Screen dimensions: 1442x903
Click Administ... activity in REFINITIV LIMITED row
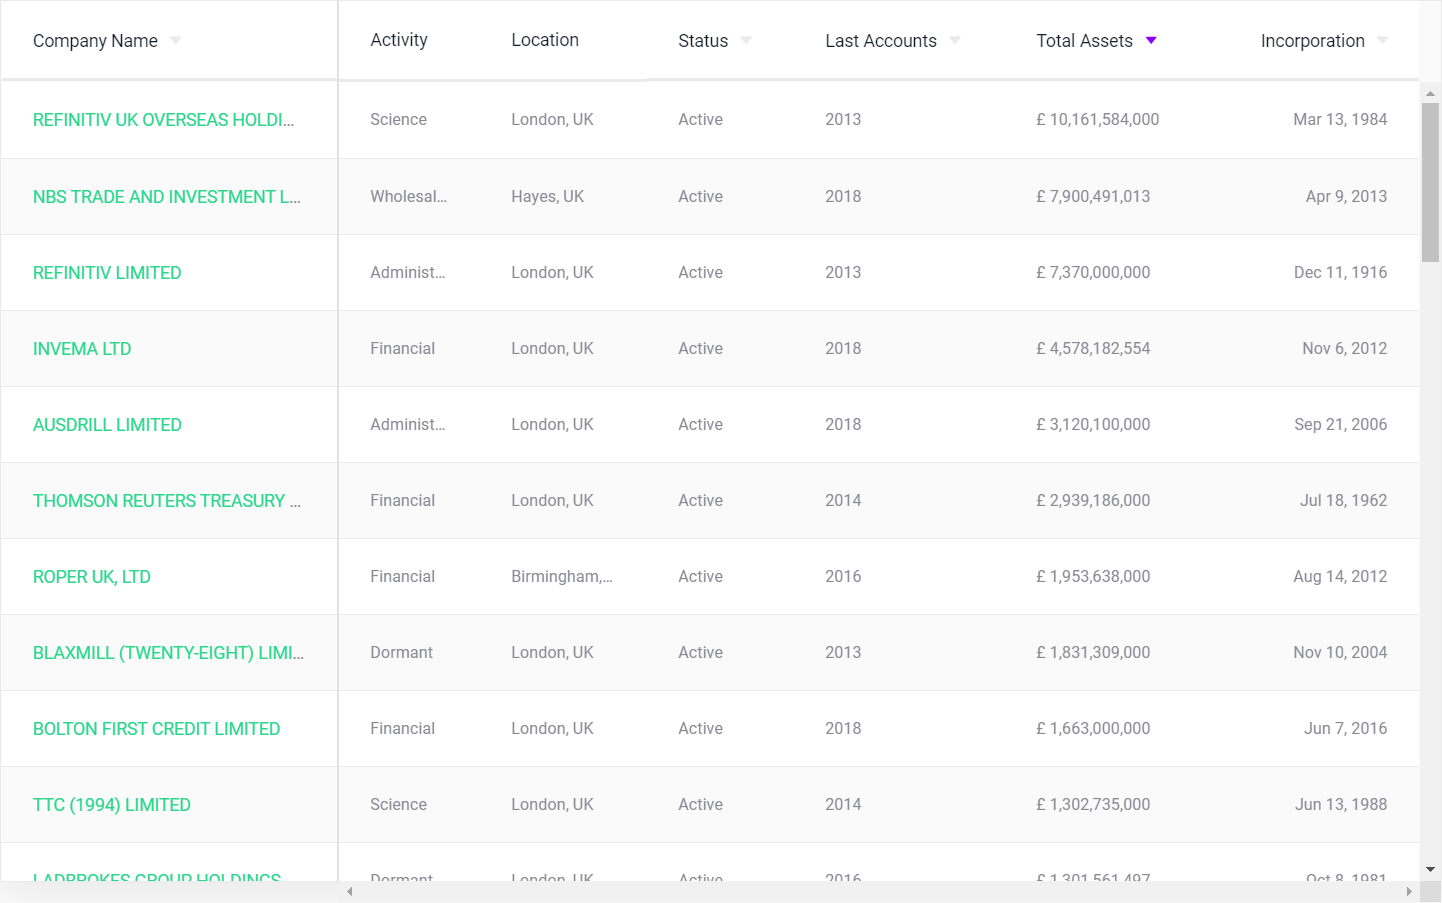407,272
